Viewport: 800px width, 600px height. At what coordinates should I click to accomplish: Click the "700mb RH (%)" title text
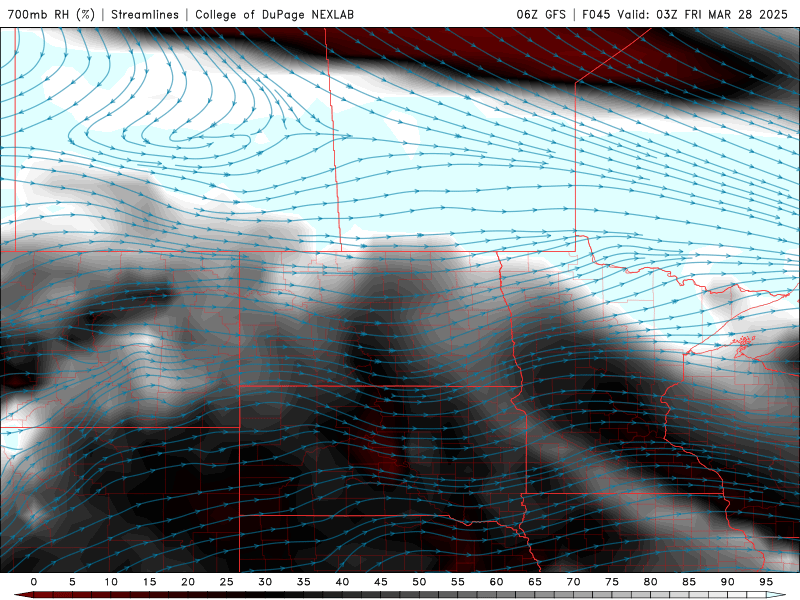coord(51,14)
